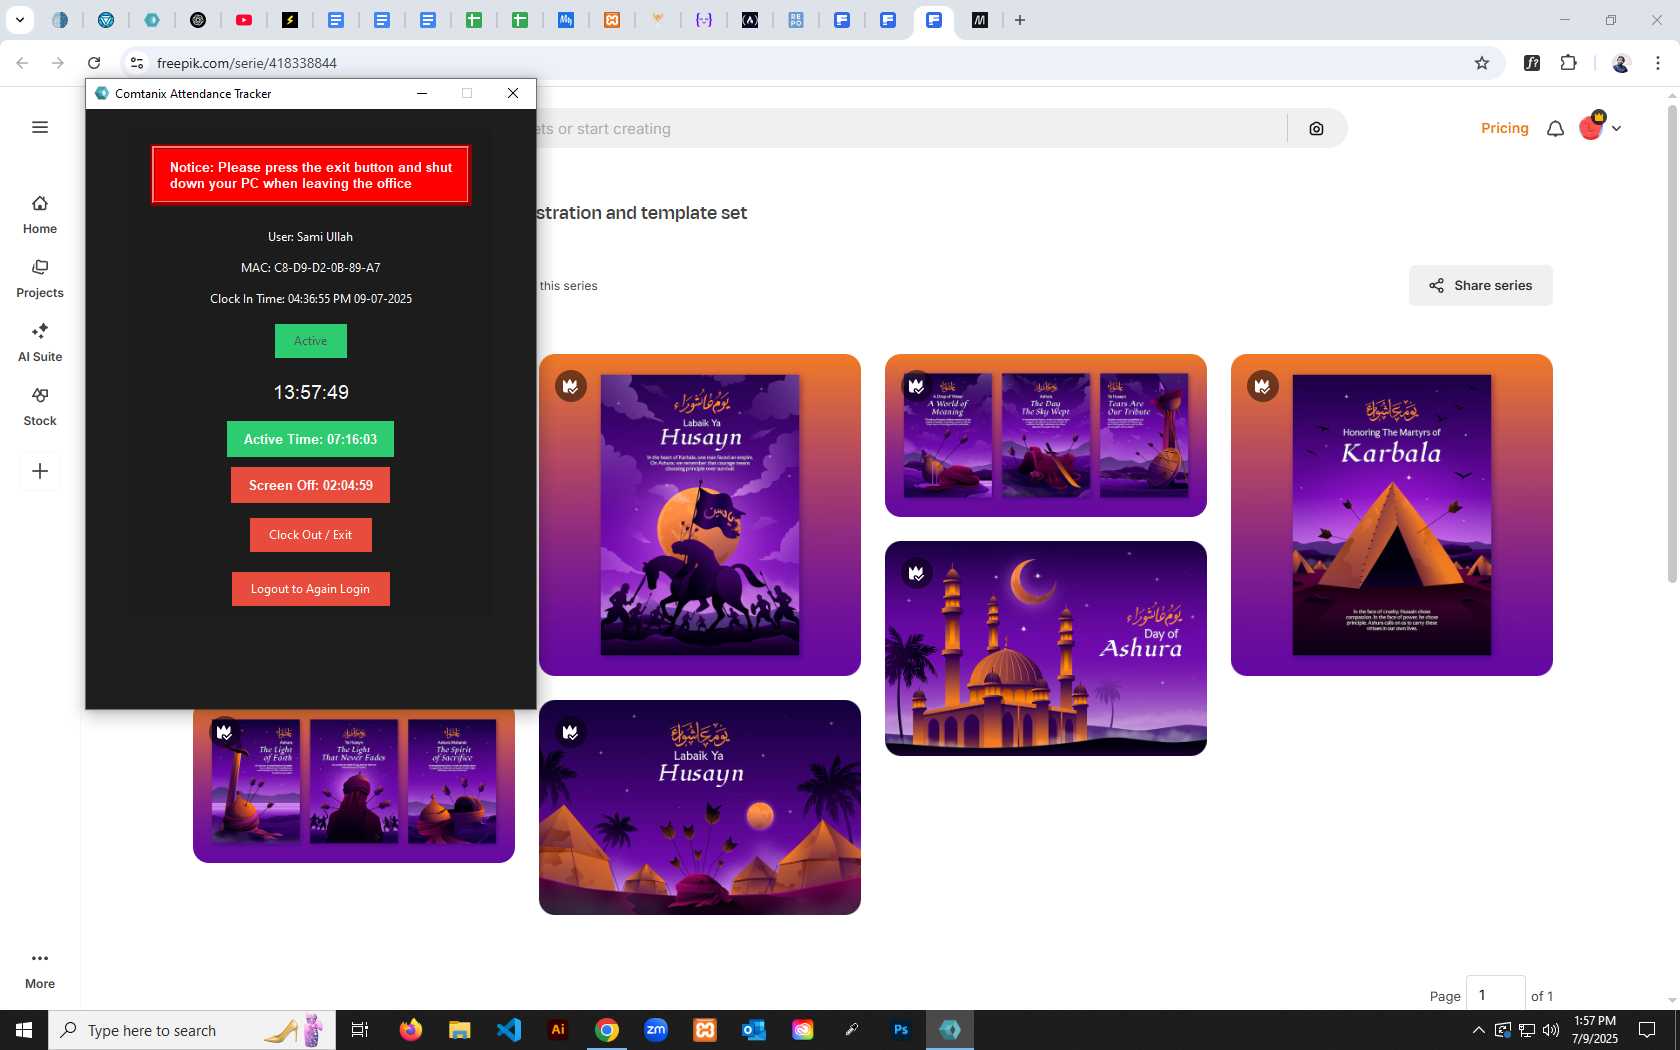Screen dimensions: 1680x1050
Task: Bookmark this page with the star icon
Action: coord(1482,63)
